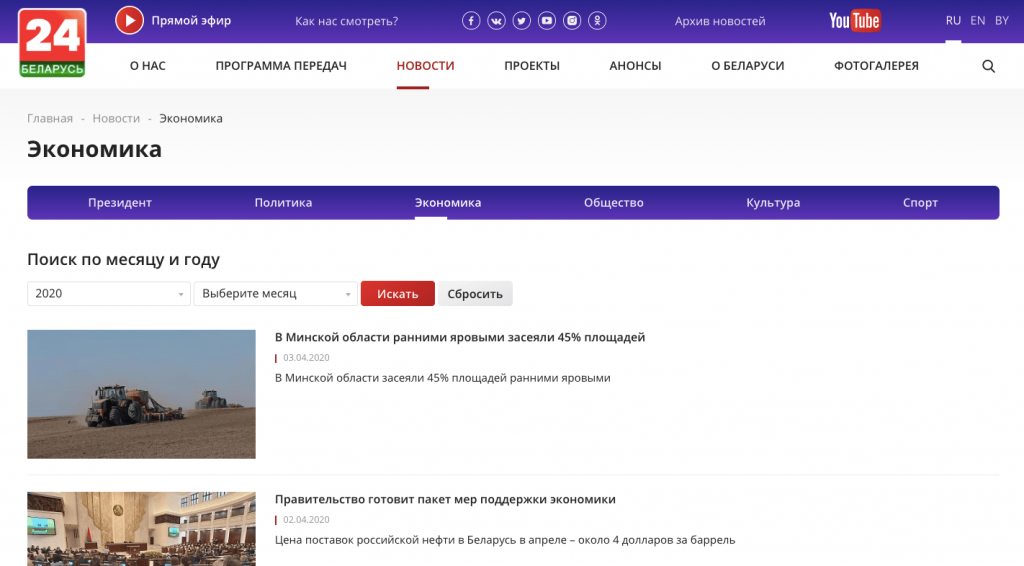Screen dimensions: 1024x566
Task: Open the search magnifier icon
Action: pos(989,66)
